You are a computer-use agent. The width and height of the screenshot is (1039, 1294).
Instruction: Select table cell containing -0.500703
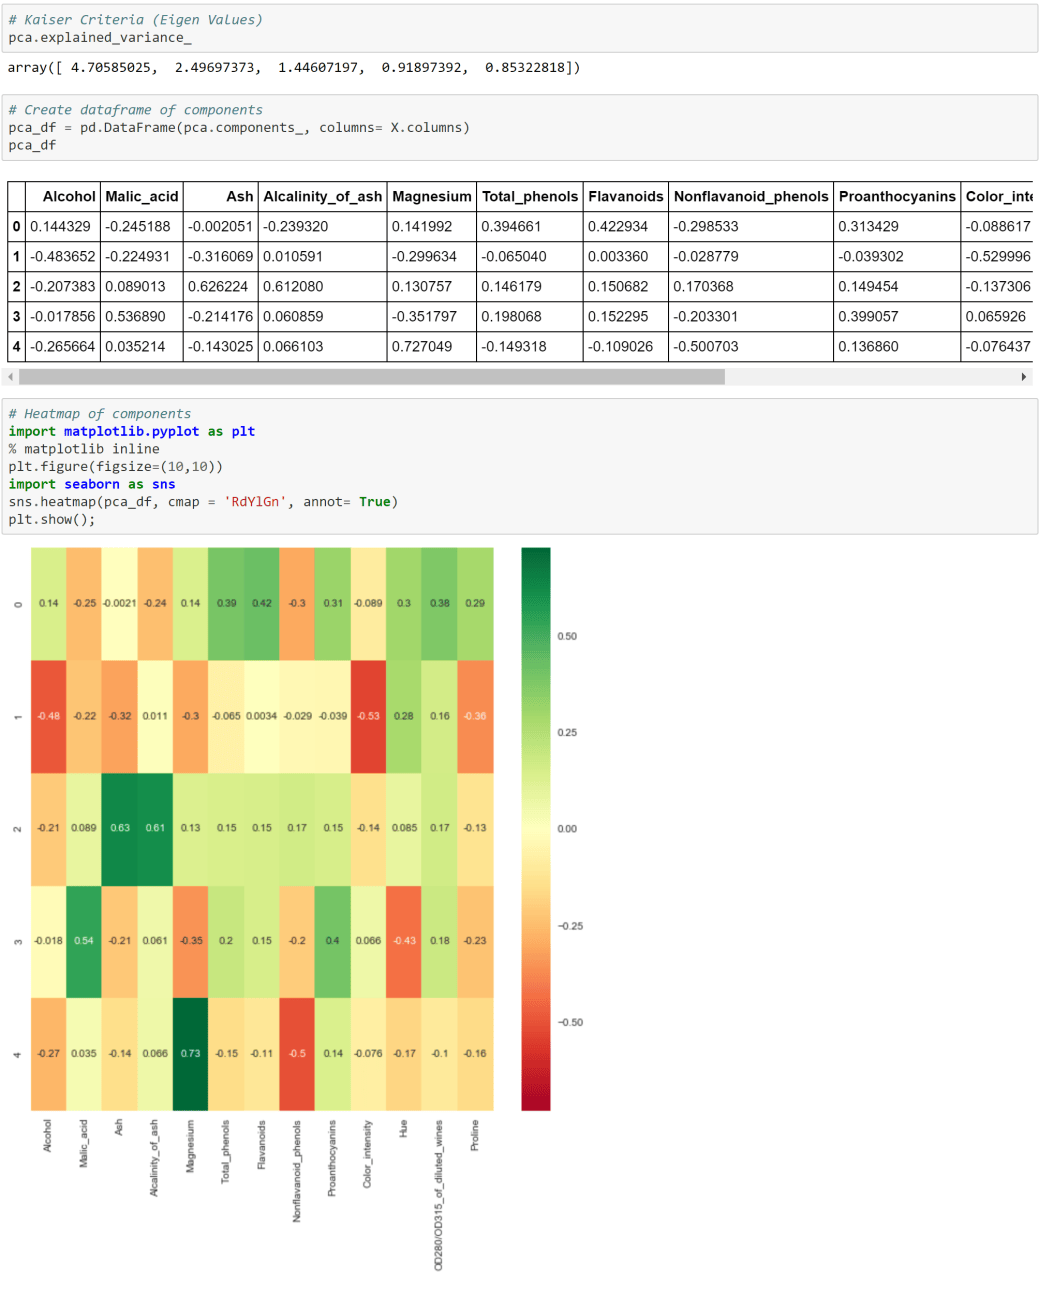point(751,347)
